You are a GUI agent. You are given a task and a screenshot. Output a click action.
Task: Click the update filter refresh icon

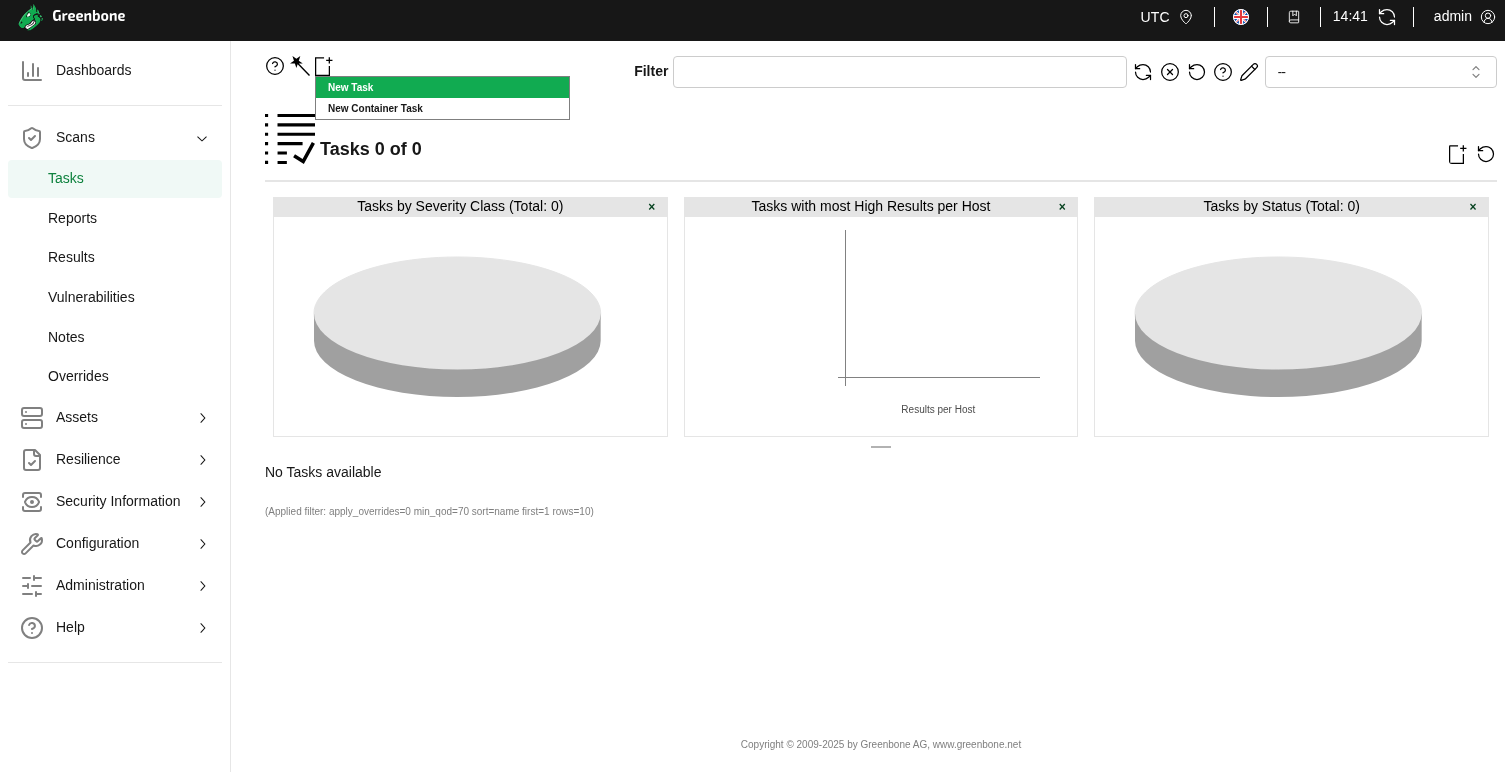1143,72
